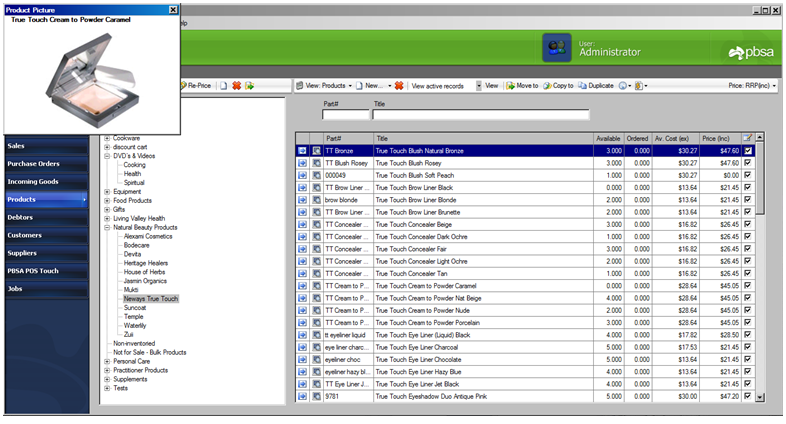Click the Title search input field
The image size is (786, 424).
(481, 115)
